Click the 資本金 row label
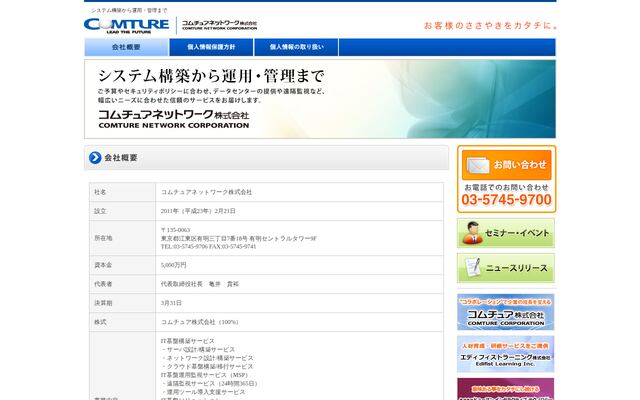The image size is (640, 400). [103, 265]
